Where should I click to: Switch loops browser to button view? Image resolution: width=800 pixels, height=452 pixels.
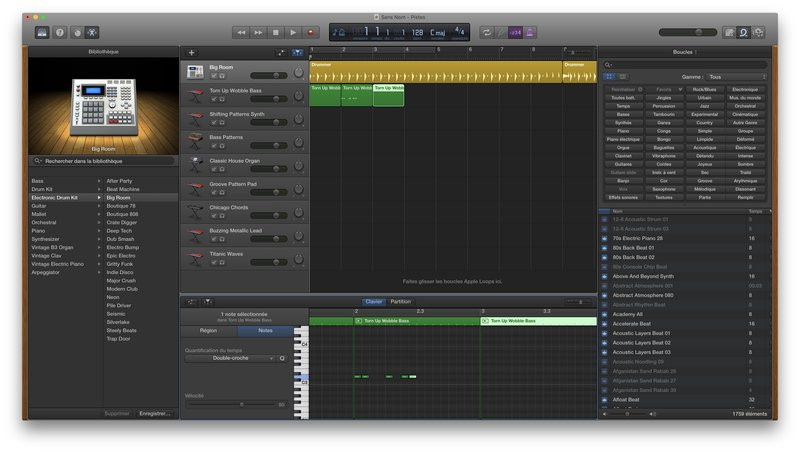[x=609, y=77]
